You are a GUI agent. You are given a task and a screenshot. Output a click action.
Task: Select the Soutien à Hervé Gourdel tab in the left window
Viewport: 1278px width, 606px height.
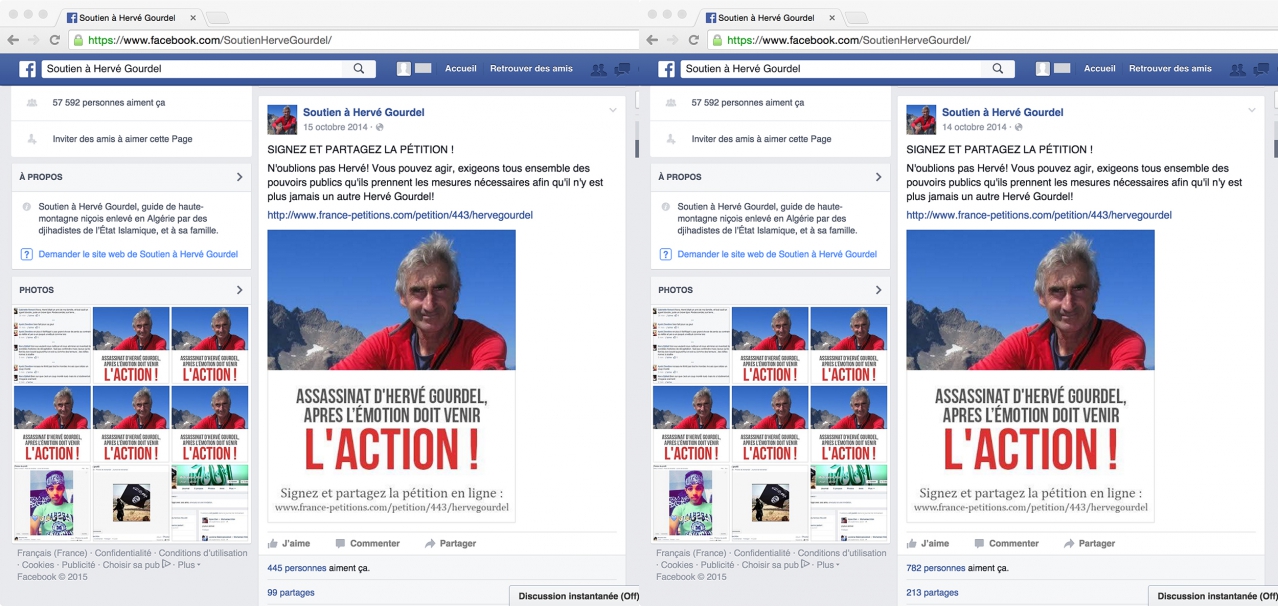[x=129, y=18]
